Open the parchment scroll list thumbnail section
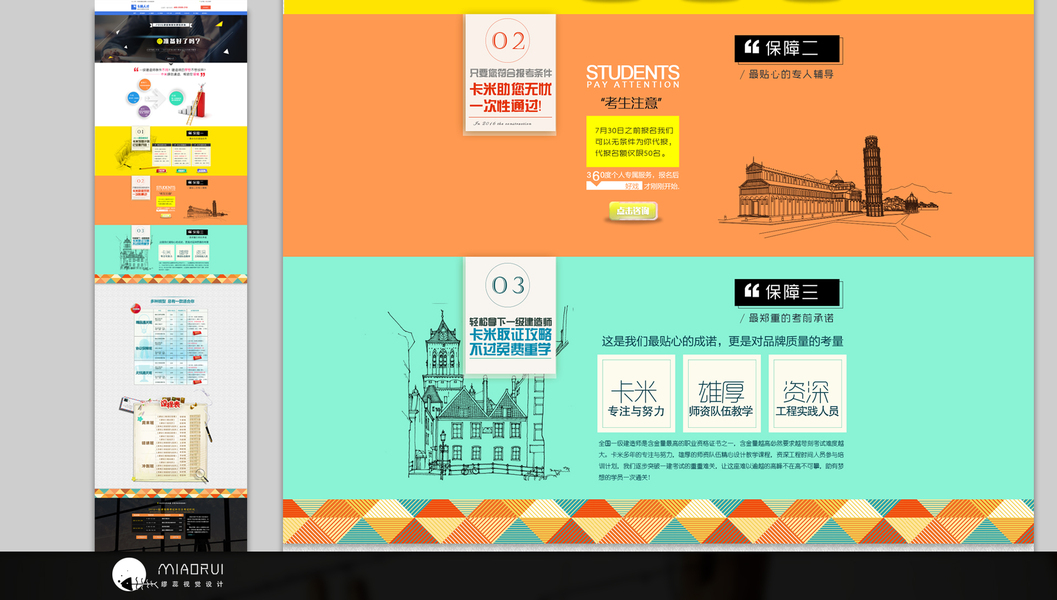 pos(171,442)
